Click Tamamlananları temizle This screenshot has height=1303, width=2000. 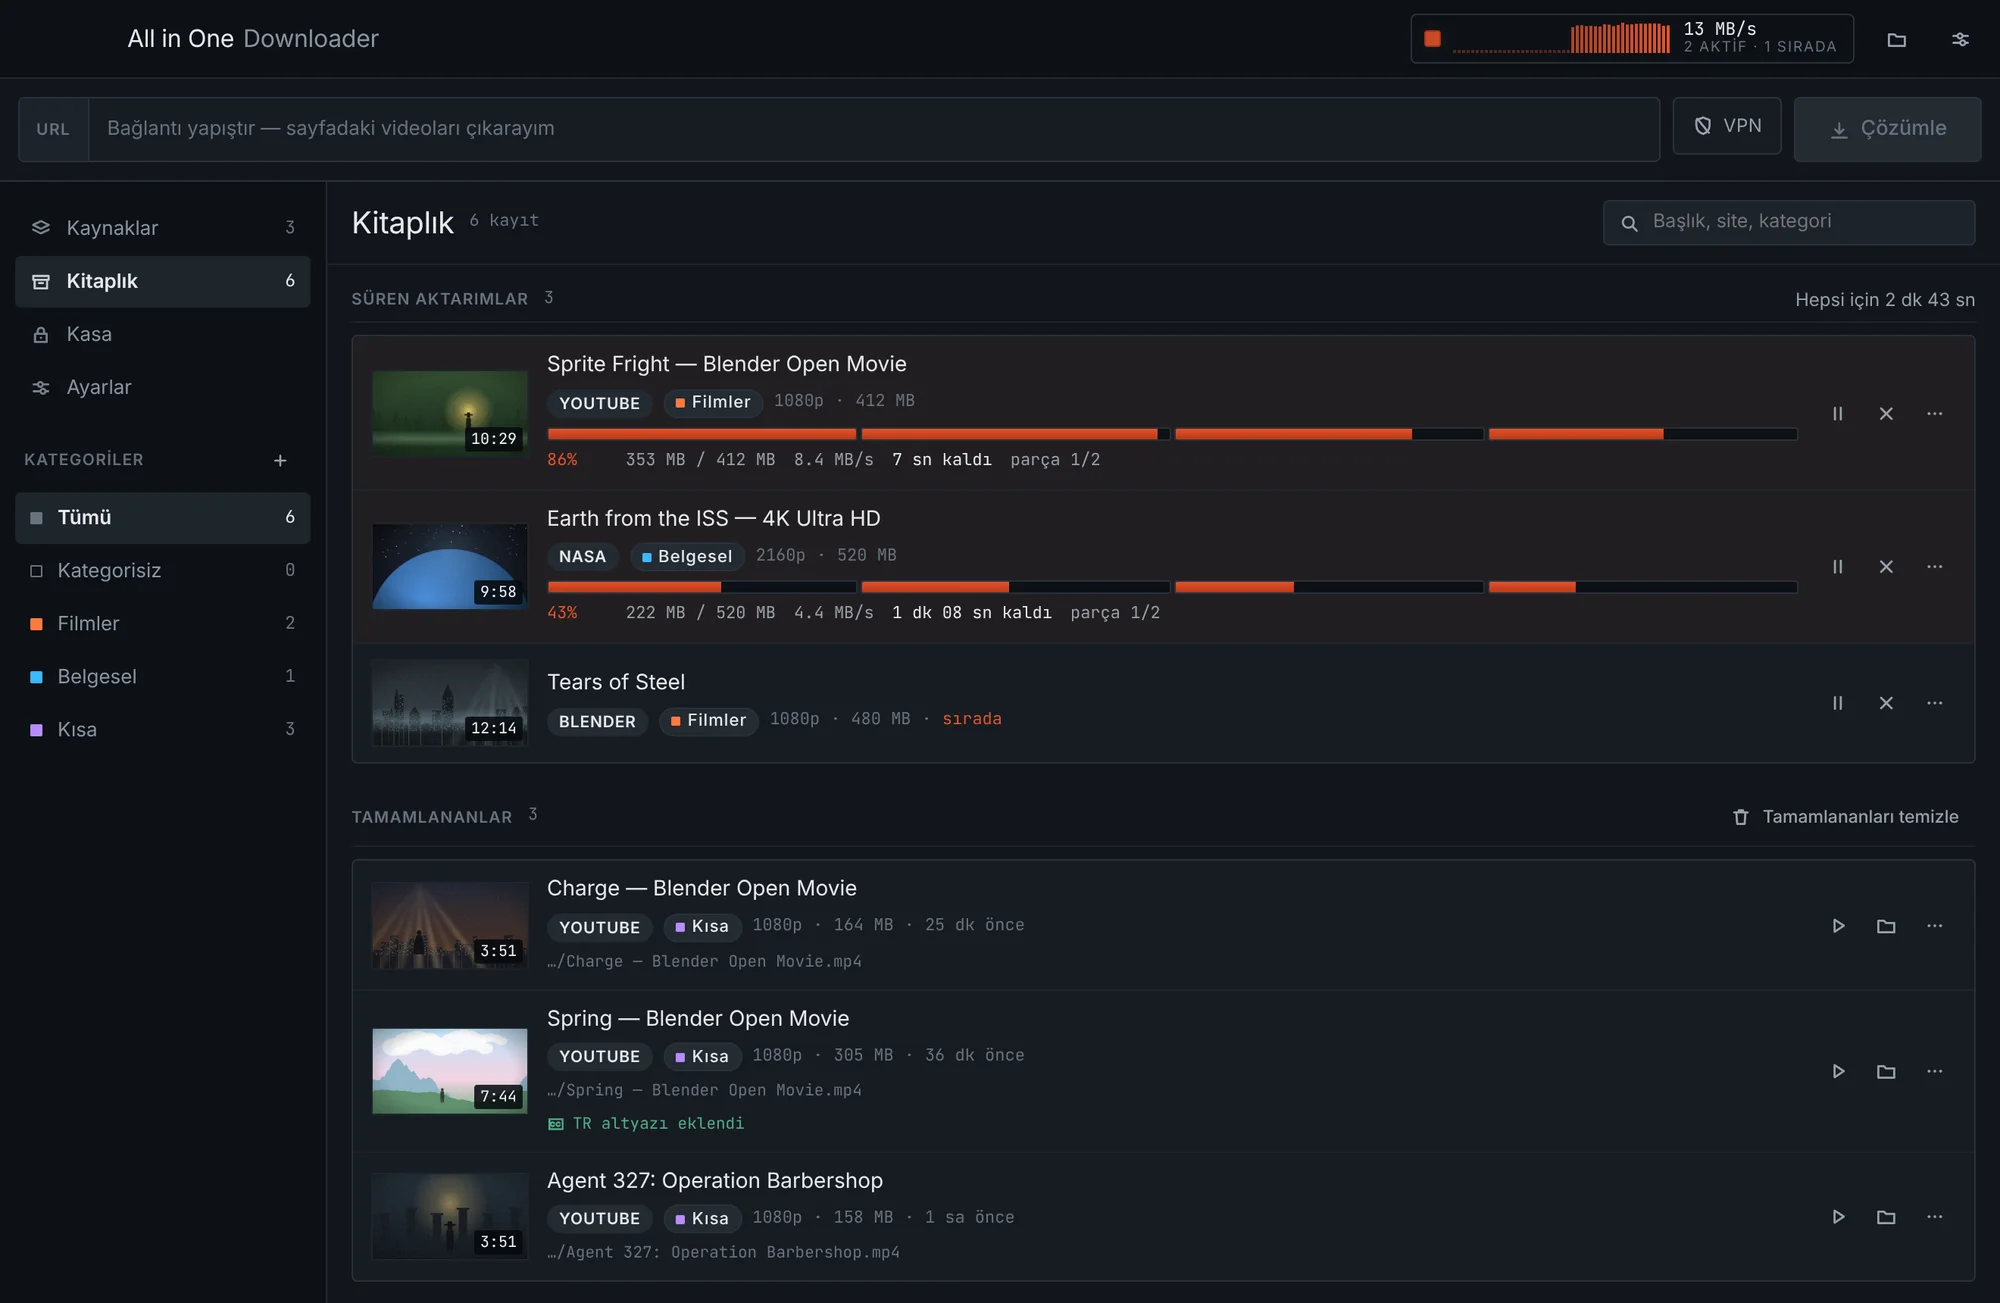pos(1845,817)
